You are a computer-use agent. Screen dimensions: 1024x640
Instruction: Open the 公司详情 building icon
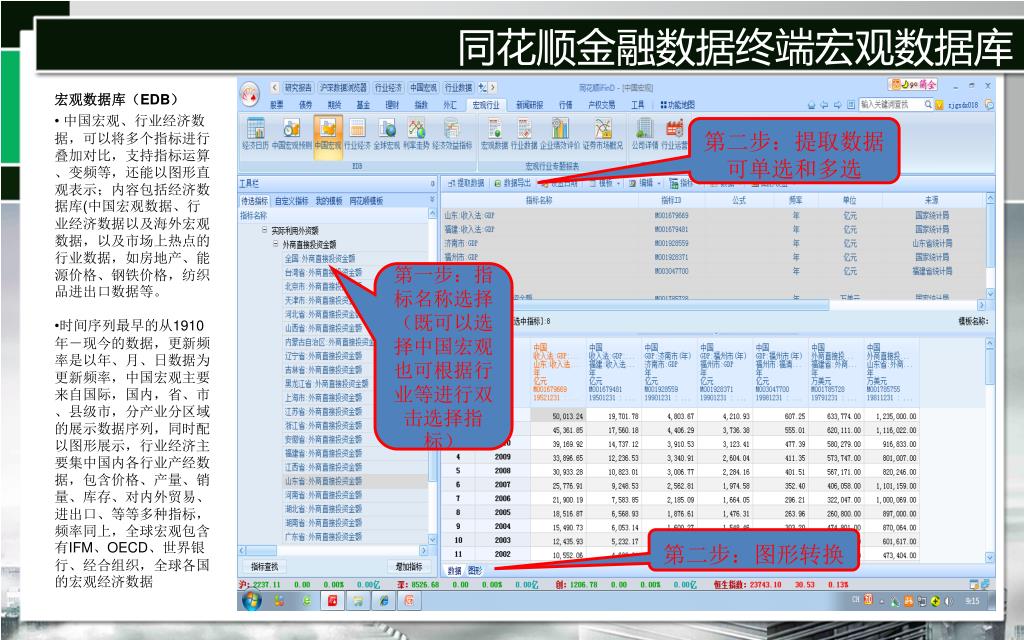point(645,133)
